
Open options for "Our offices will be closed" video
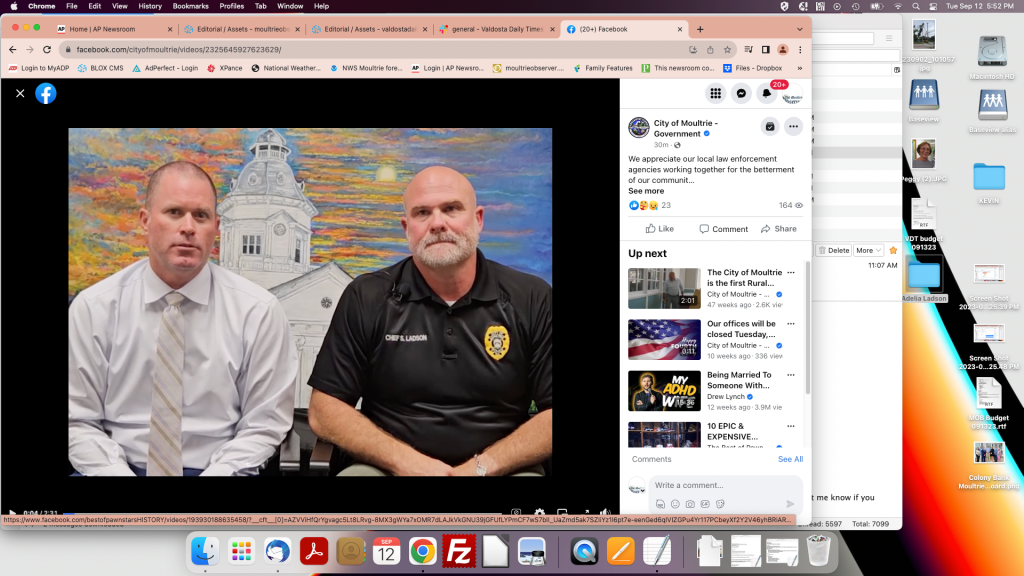791,323
